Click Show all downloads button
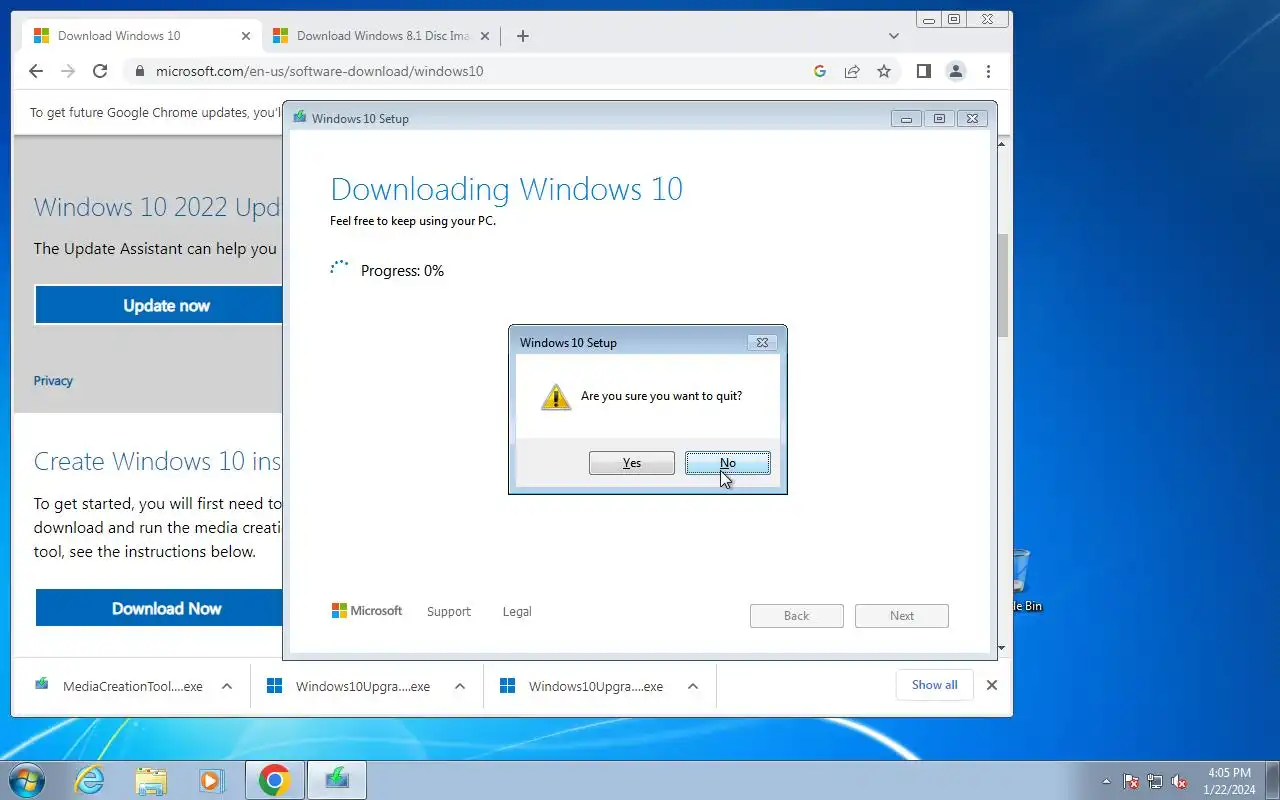The width and height of the screenshot is (1280, 800). 934,685
